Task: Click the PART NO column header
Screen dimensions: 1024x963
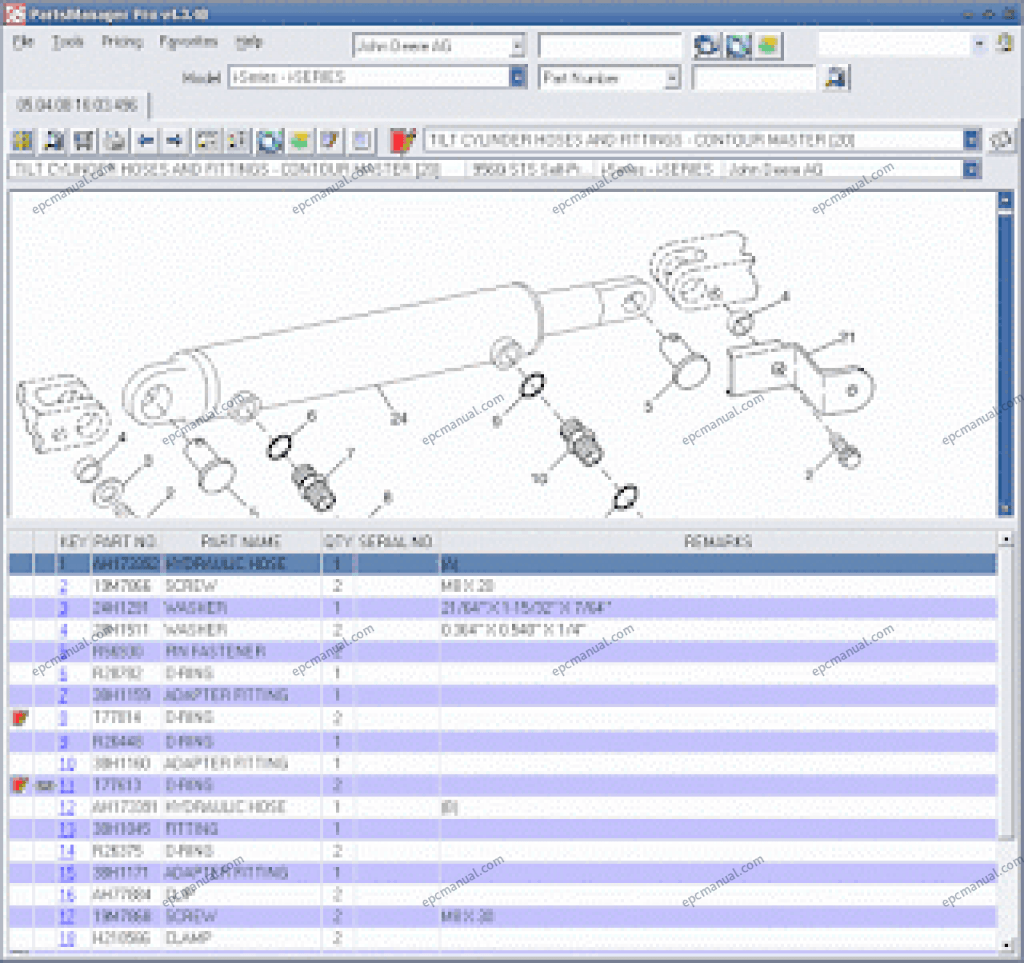Action: (125, 542)
